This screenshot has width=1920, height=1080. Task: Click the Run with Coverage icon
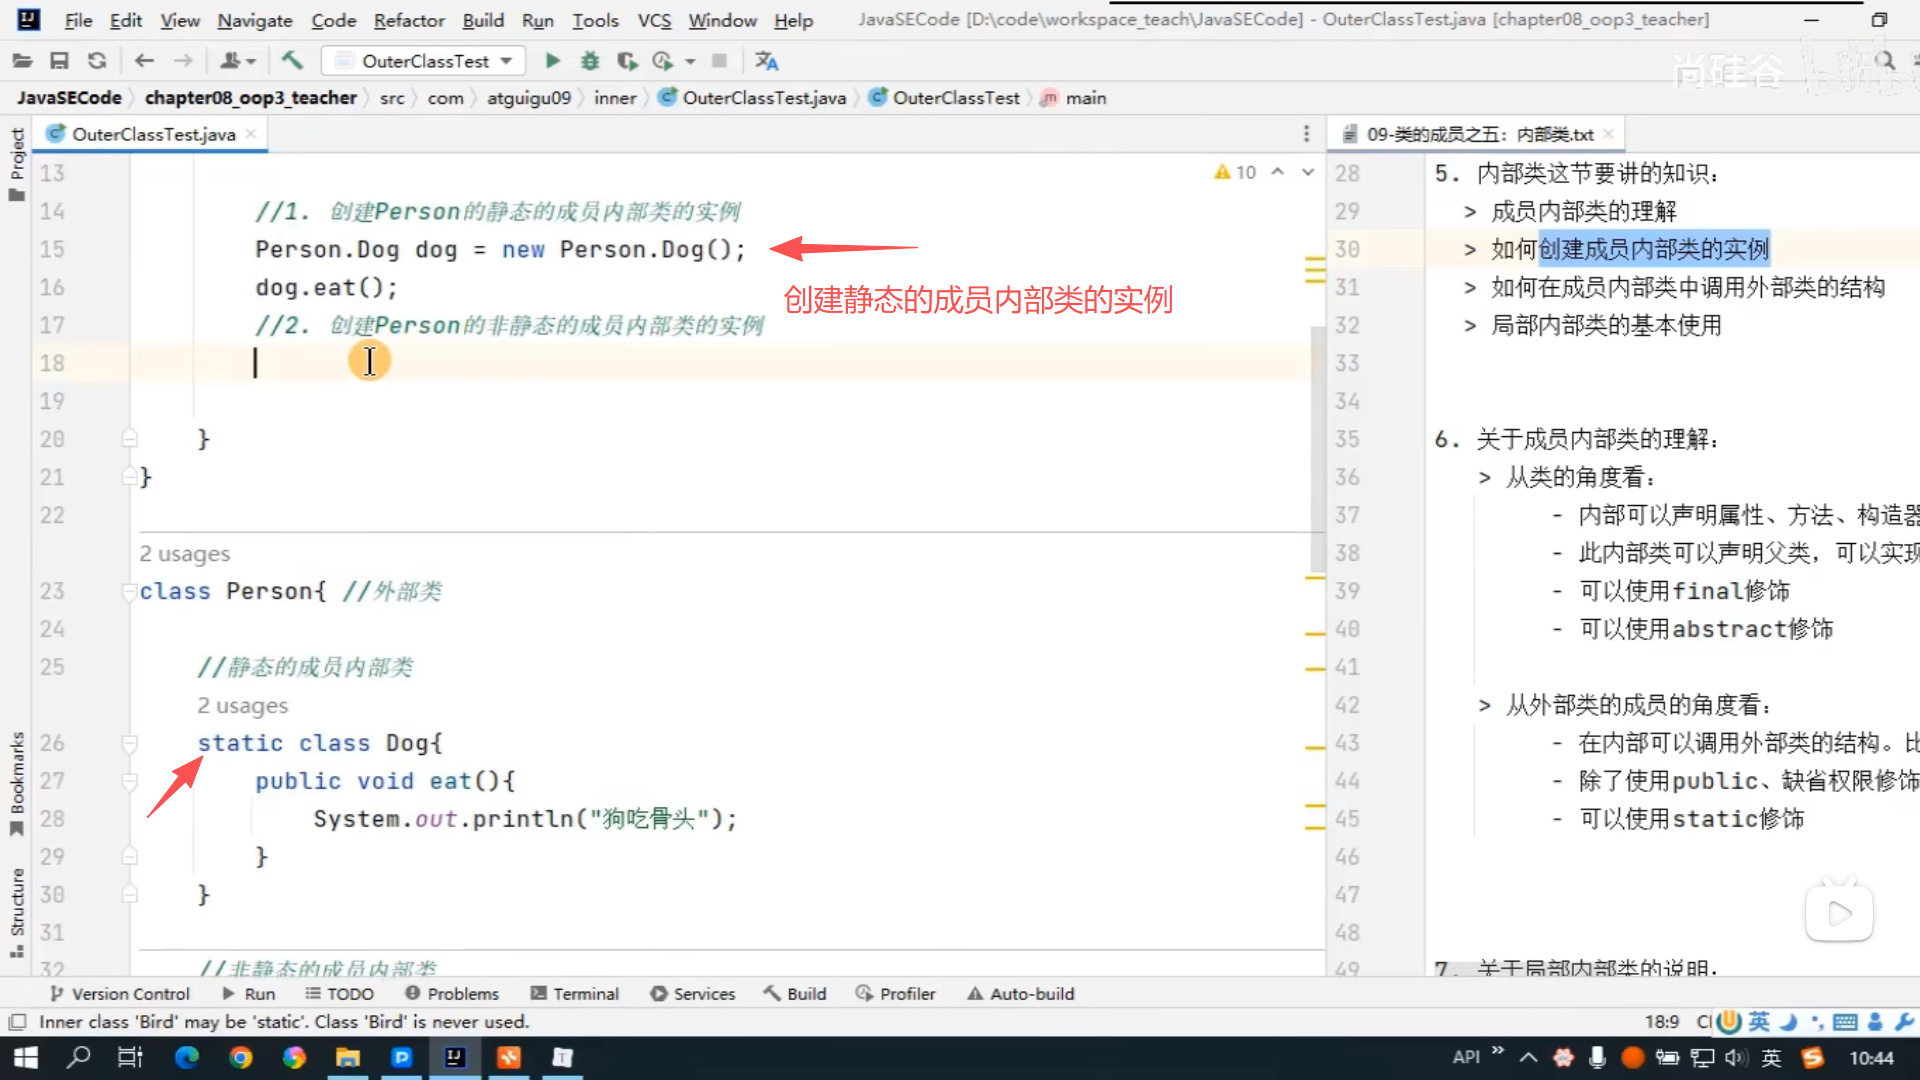627,61
